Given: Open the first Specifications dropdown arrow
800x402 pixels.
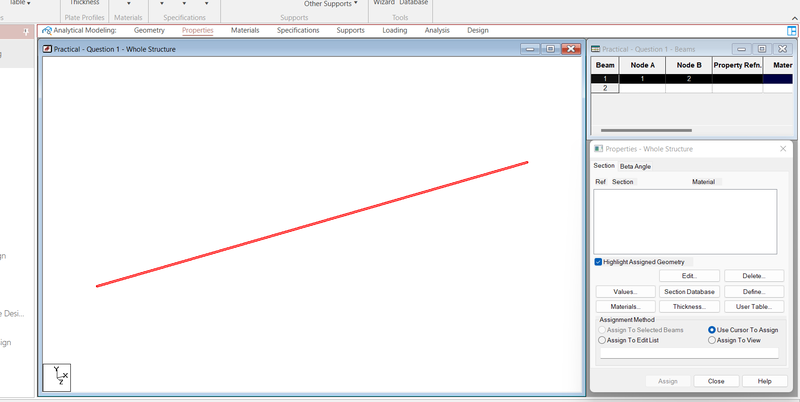Looking at the screenshot, I should [x=162, y=4].
